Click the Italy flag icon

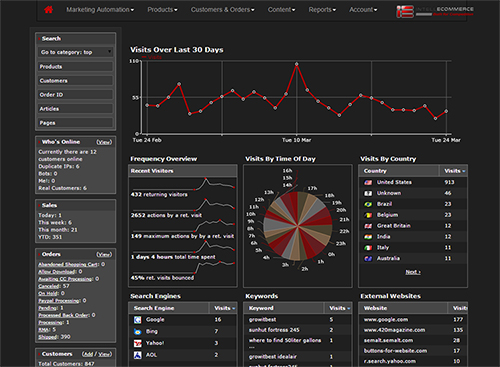368,248
